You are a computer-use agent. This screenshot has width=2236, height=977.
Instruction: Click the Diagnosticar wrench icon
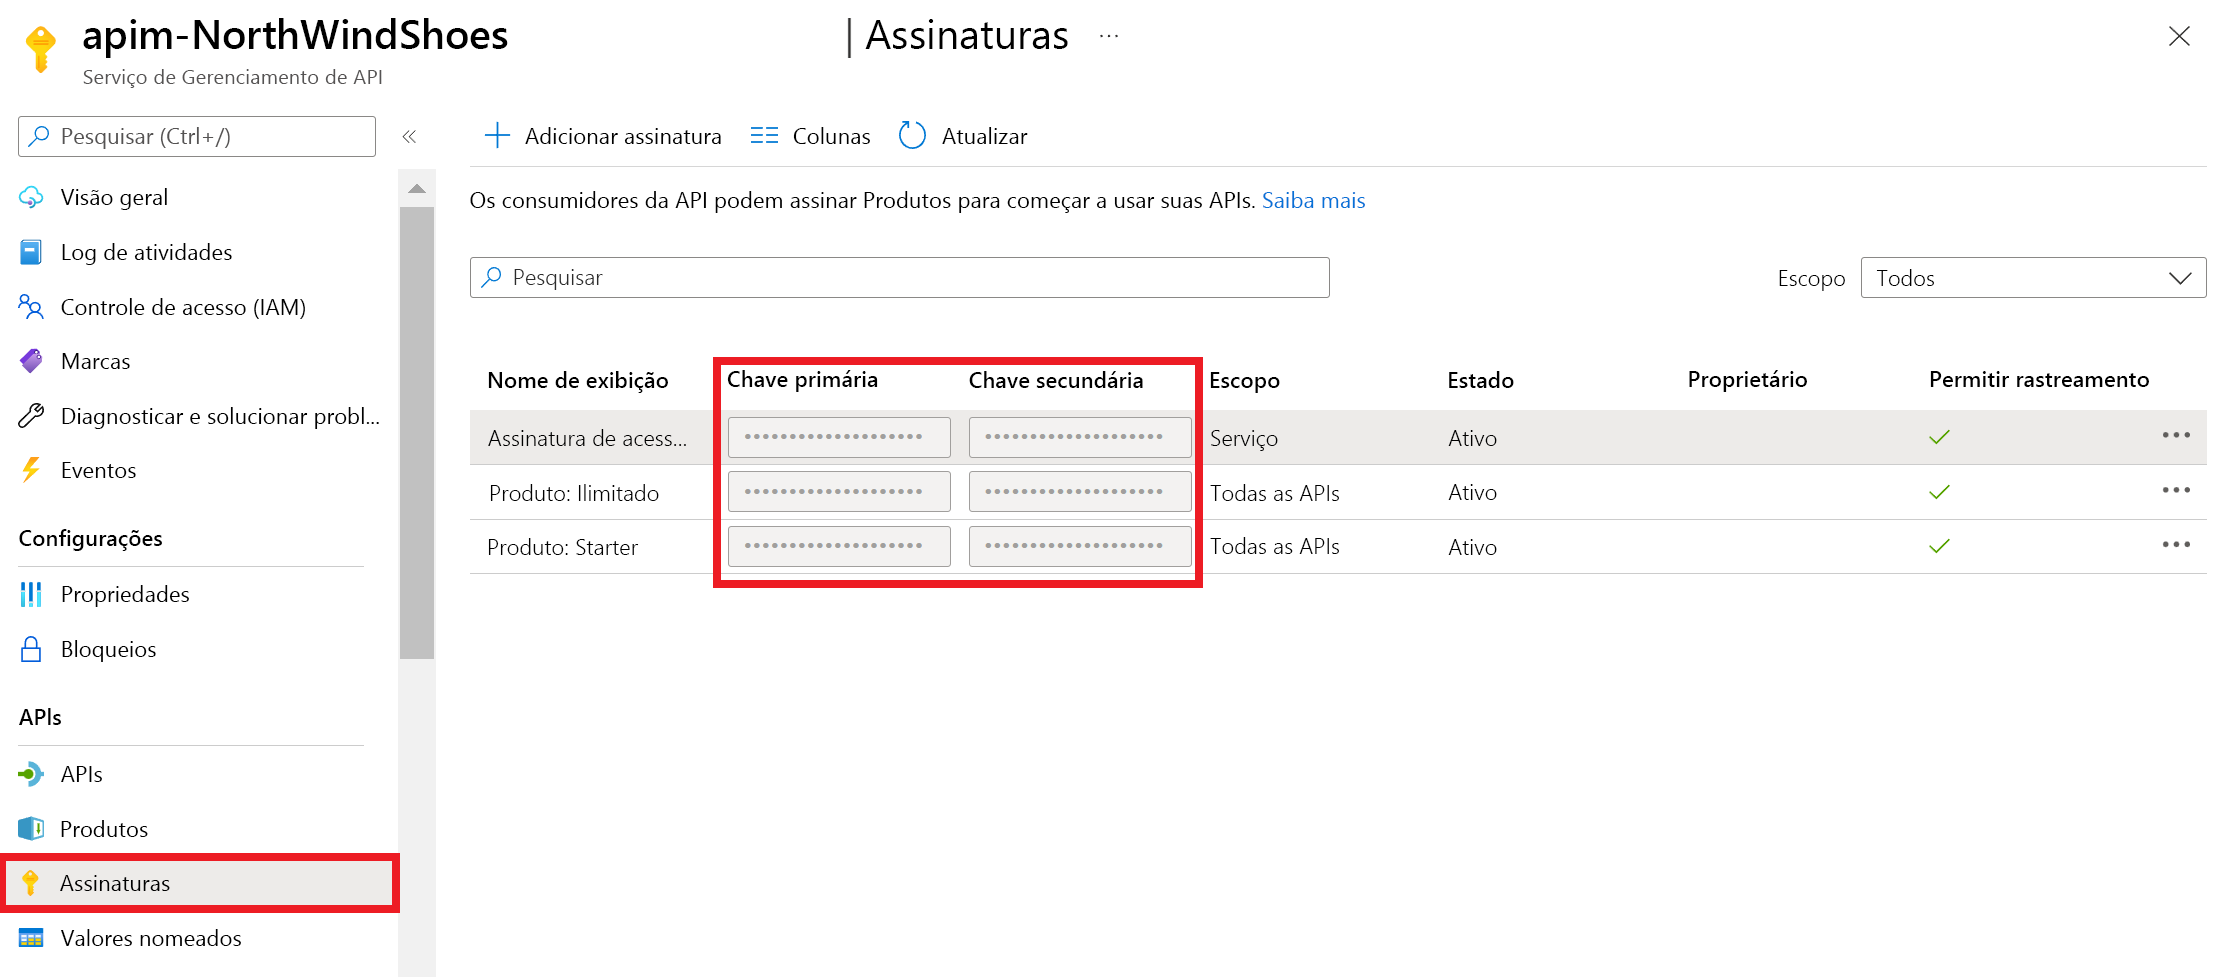click(x=31, y=416)
